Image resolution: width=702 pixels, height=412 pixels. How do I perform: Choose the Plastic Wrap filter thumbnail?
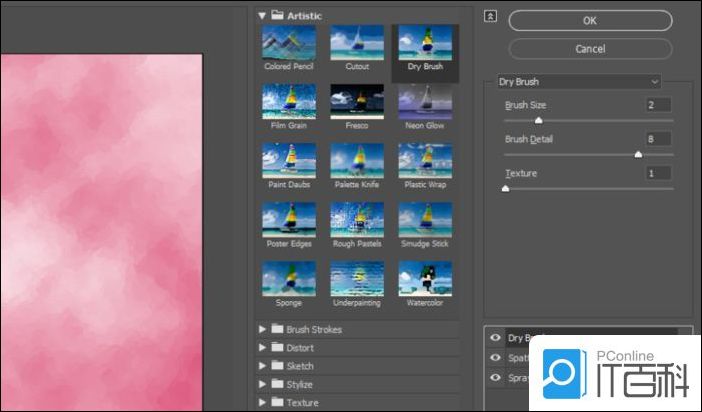point(425,161)
